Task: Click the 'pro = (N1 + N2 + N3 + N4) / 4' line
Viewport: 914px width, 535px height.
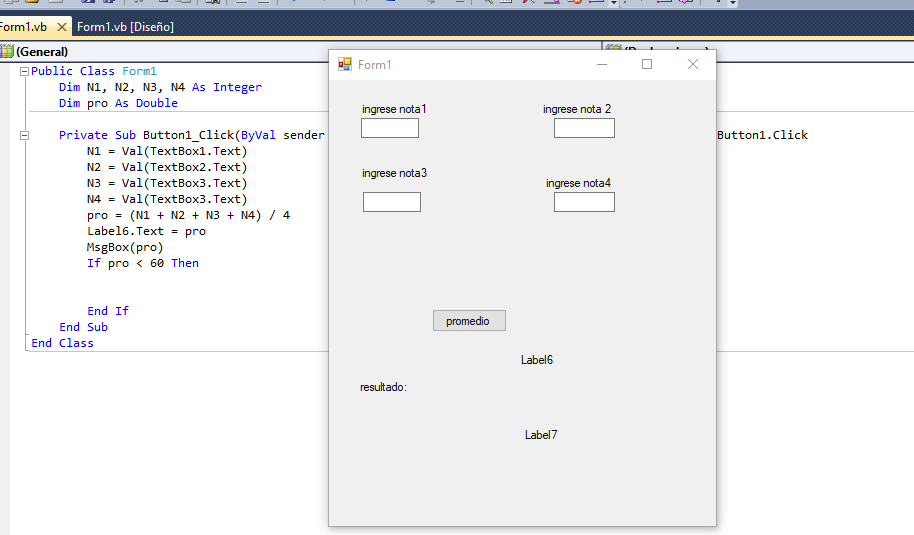Action: (x=188, y=215)
